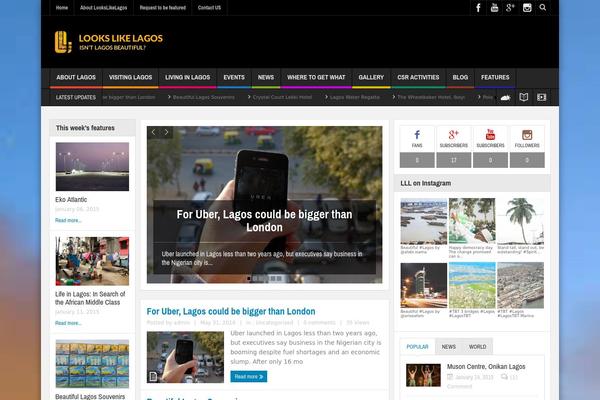The width and height of the screenshot is (600, 400).
Task: Click the main slider Uber headline caption
Action: coord(264,221)
